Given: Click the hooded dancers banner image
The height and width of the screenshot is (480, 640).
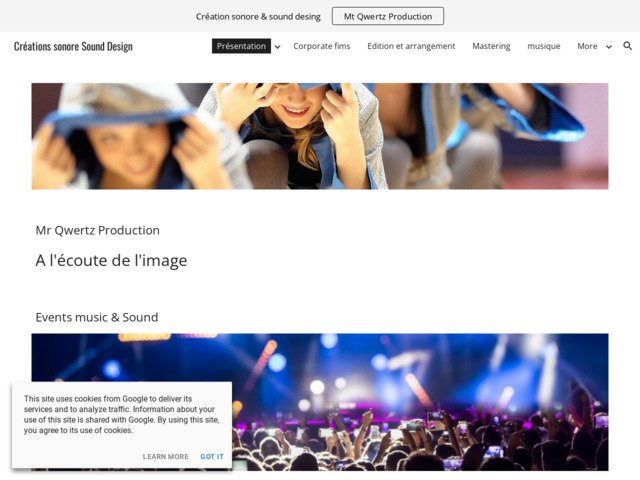Looking at the screenshot, I should (x=320, y=136).
